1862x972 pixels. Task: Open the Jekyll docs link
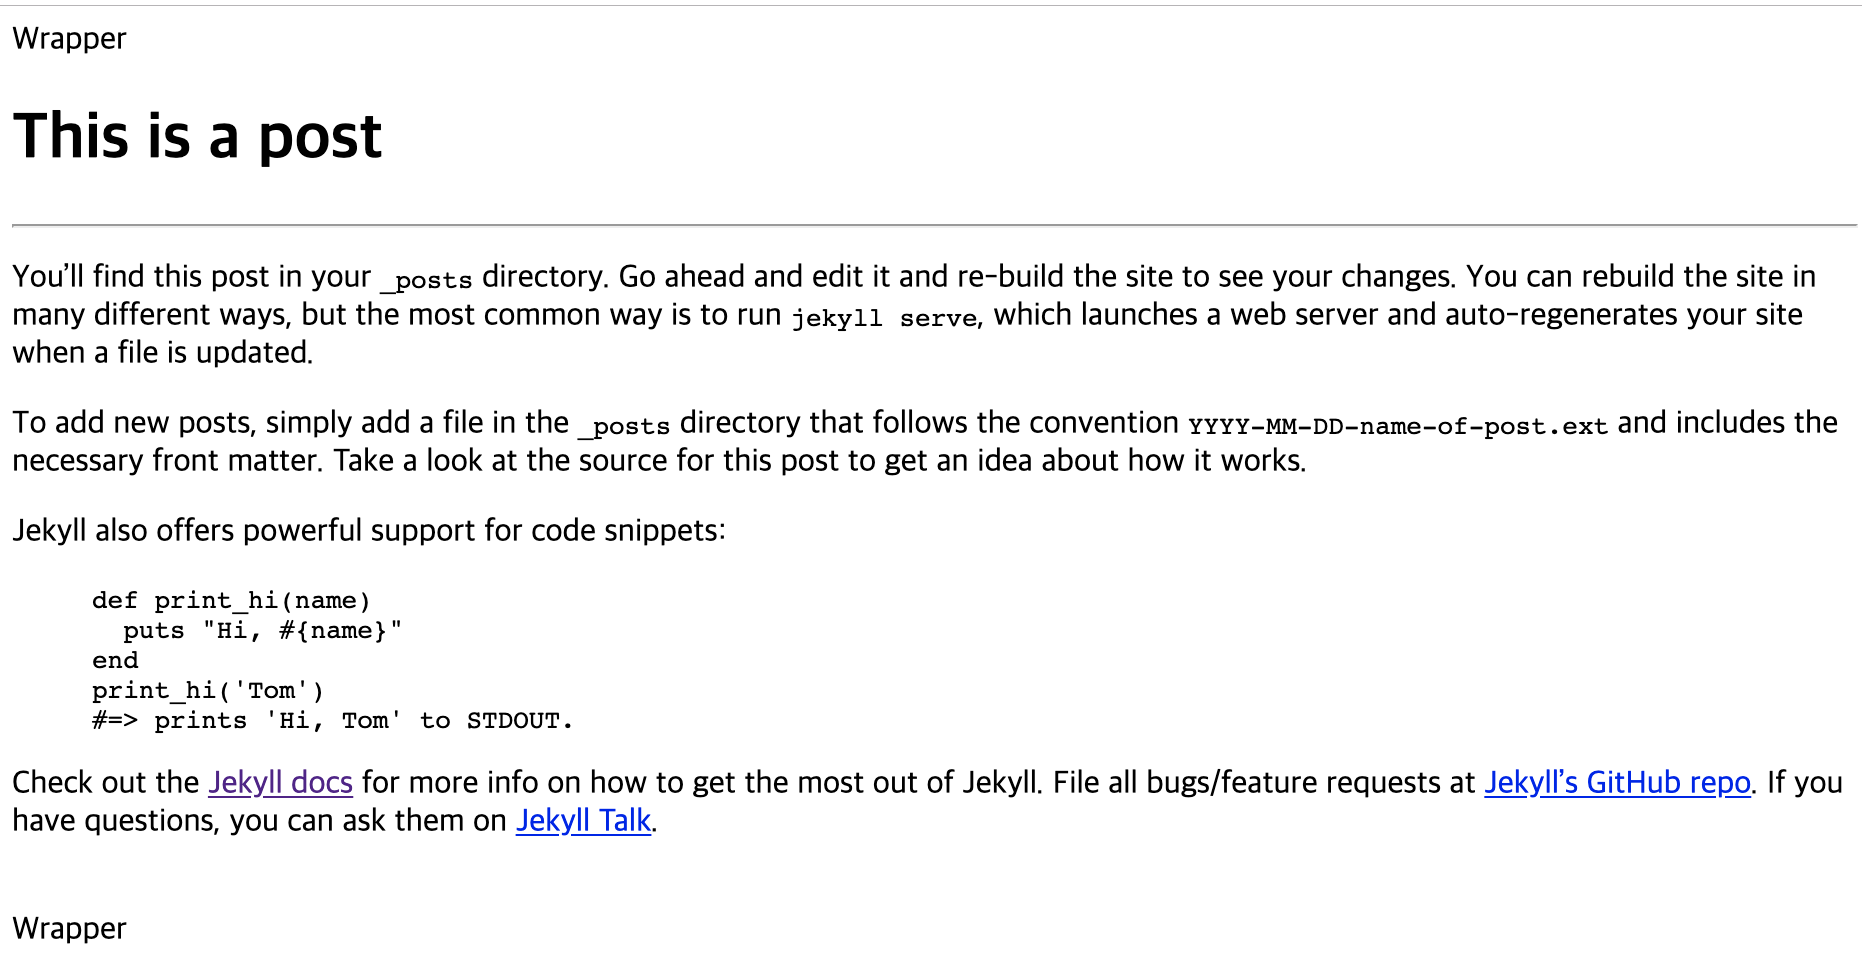pyautogui.click(x=280, y=782)
